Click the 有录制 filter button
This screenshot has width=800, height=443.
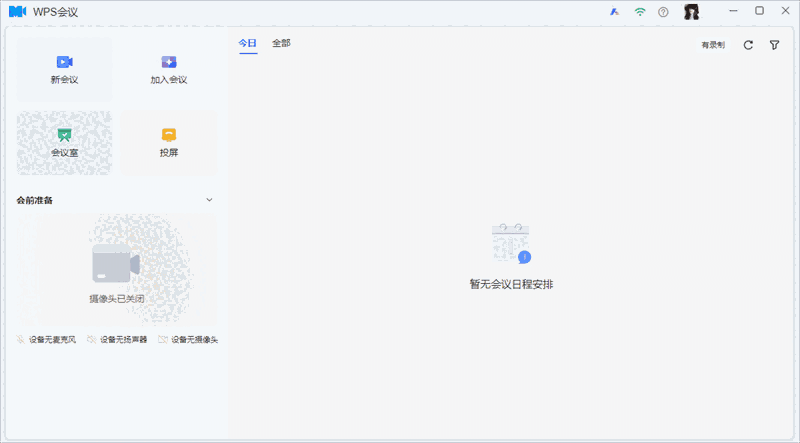click(713, 45)
